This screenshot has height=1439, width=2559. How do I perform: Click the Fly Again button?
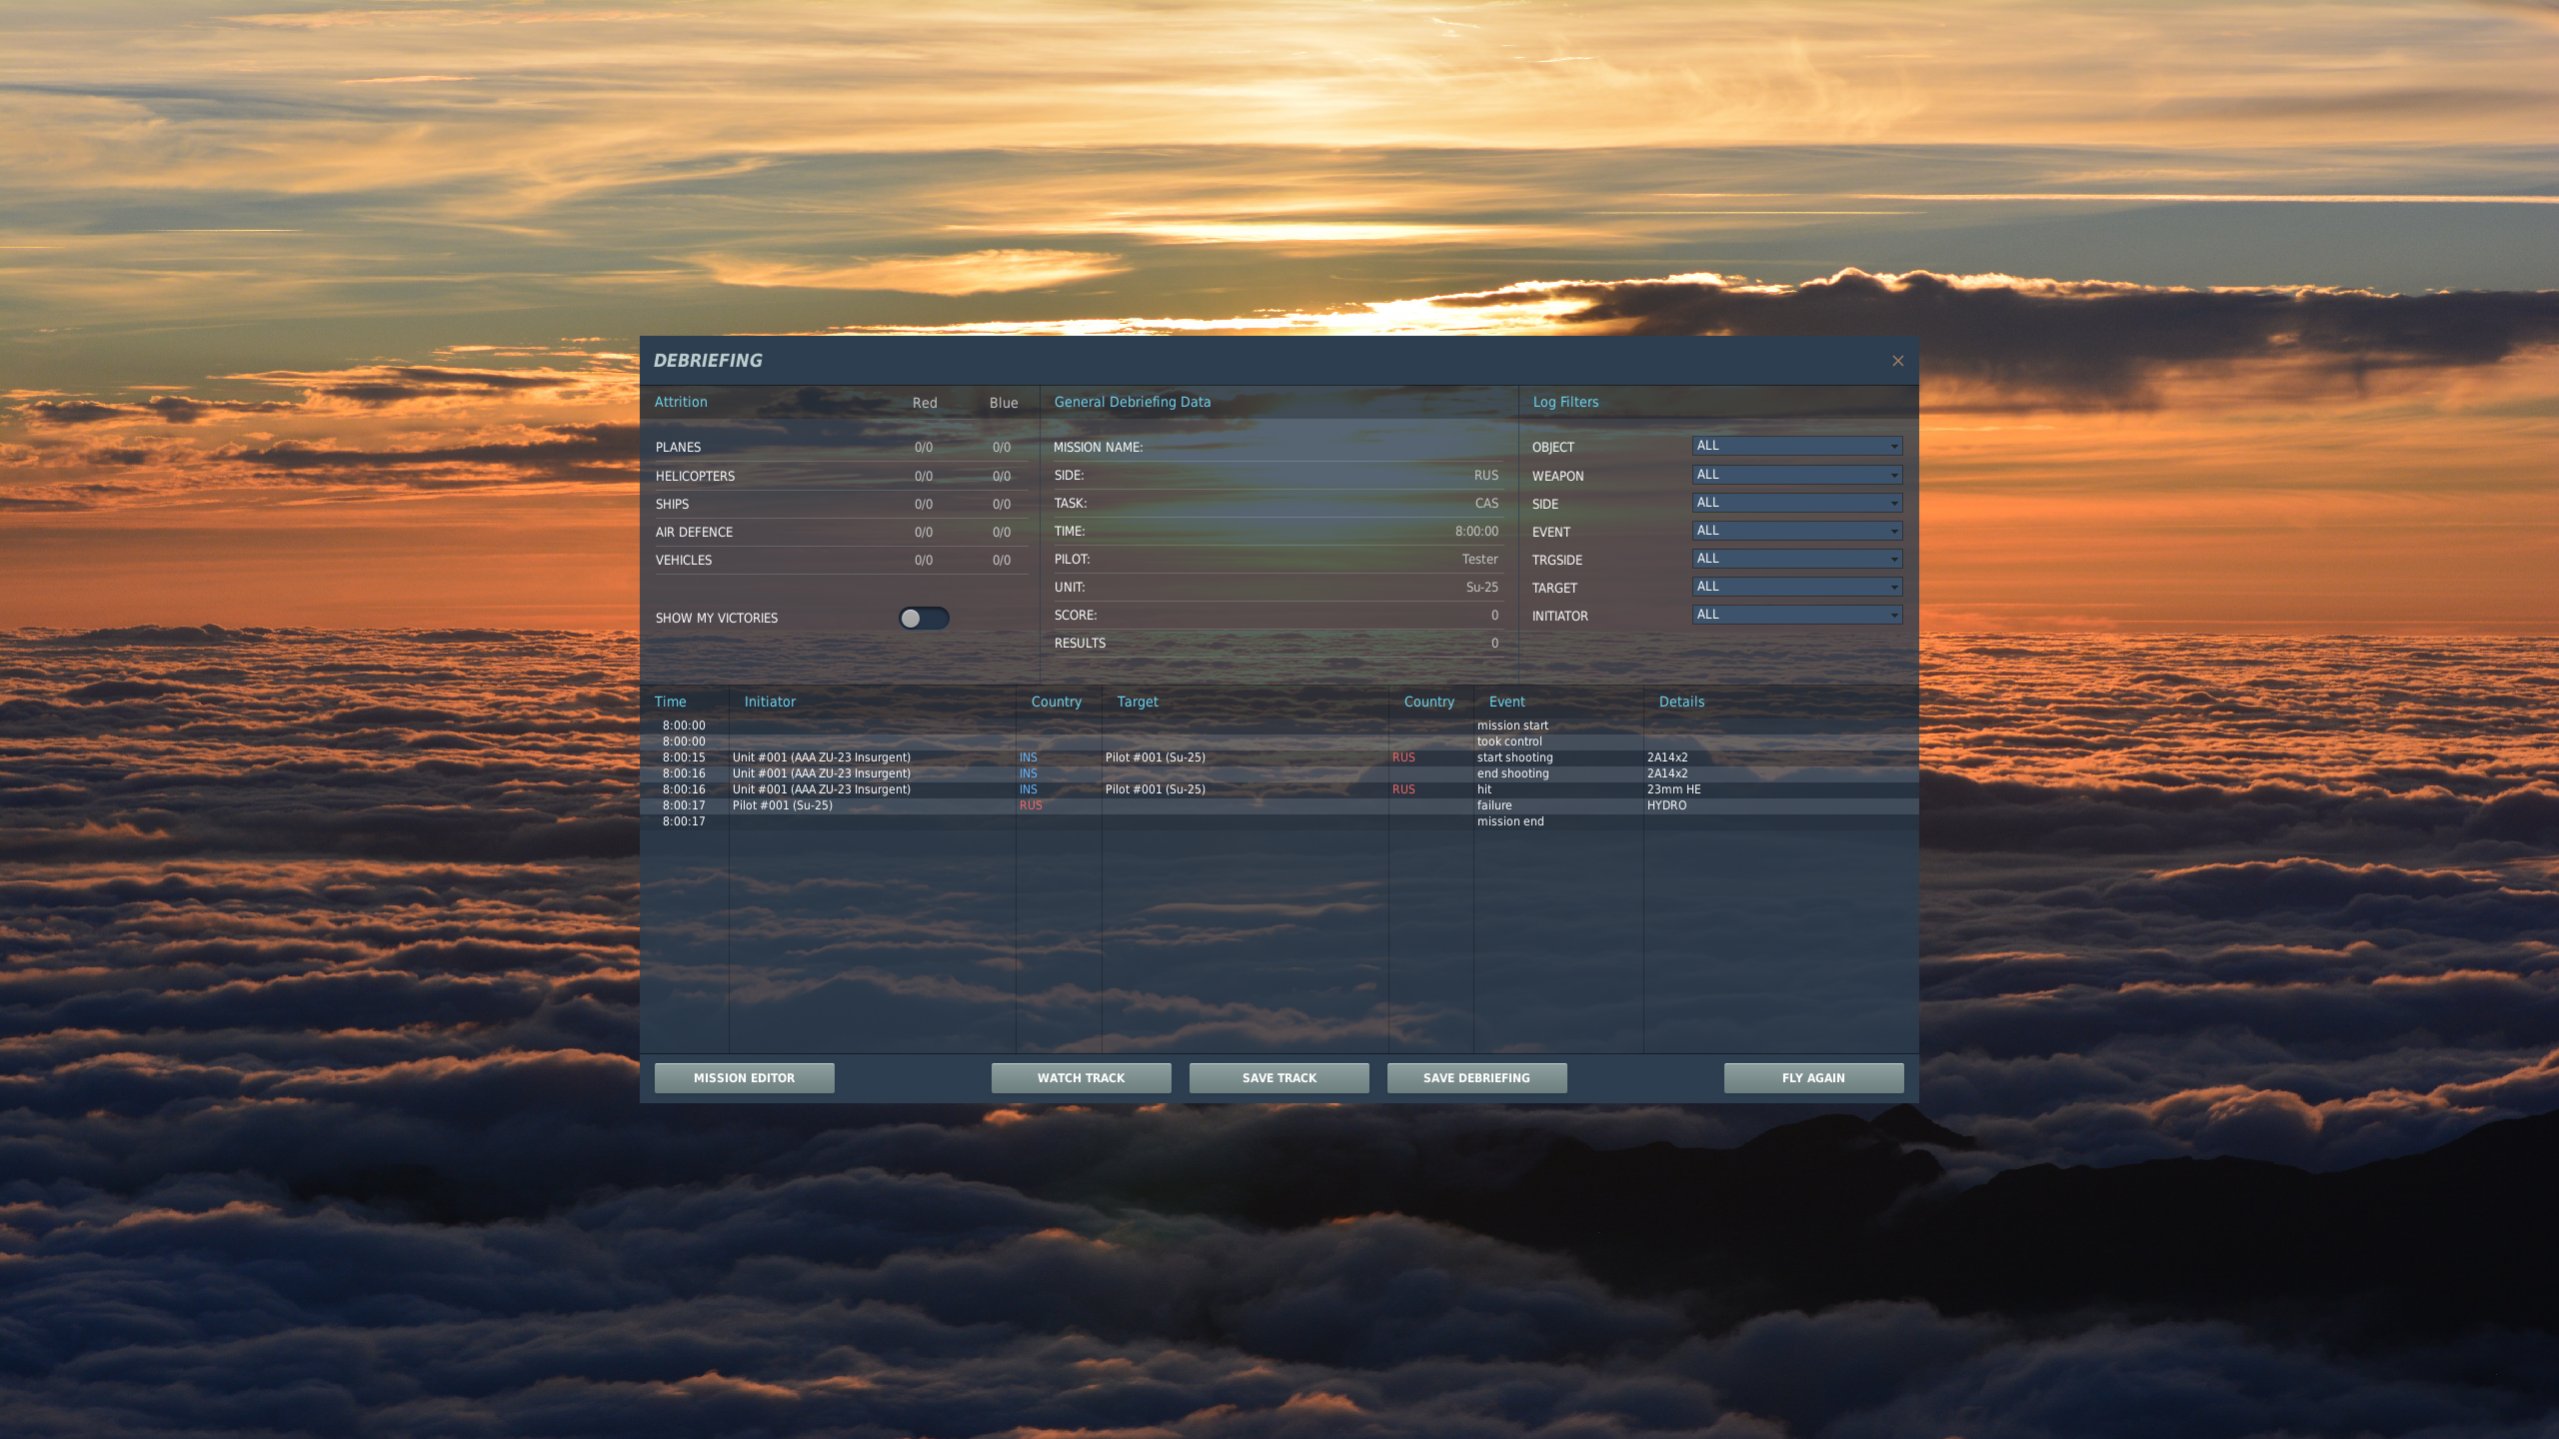[x=1813, y=1077]
